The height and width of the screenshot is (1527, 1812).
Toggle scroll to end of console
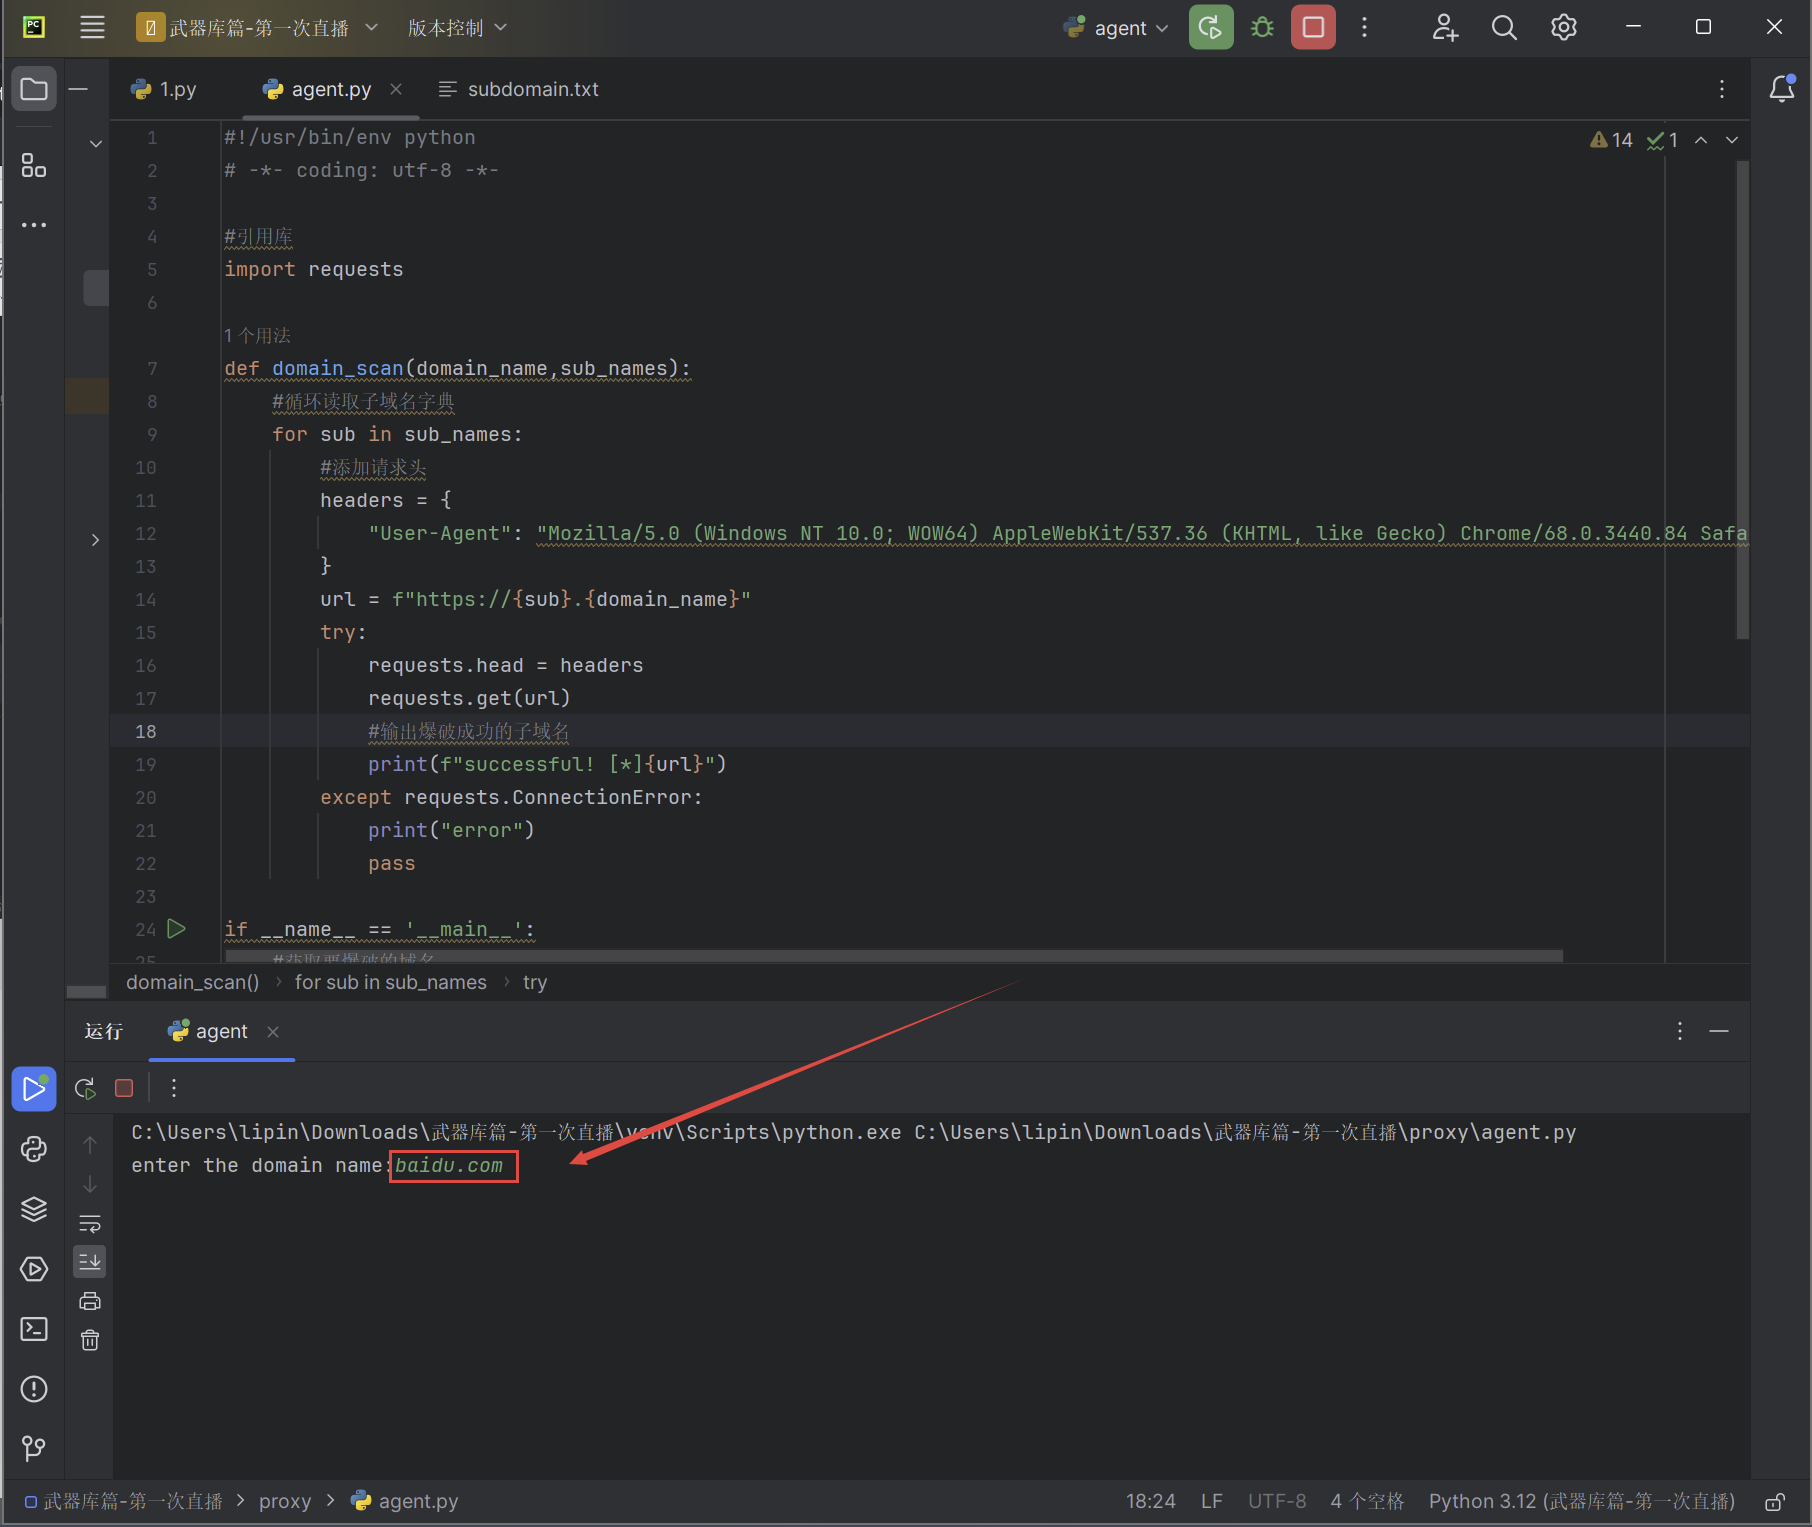click(x=90, y=1262)
